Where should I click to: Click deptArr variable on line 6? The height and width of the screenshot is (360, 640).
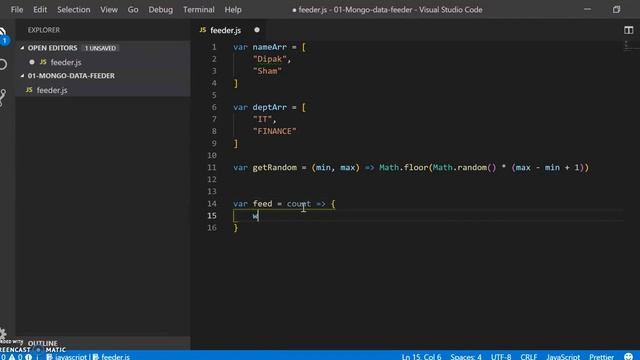click(x=269, y=107)
